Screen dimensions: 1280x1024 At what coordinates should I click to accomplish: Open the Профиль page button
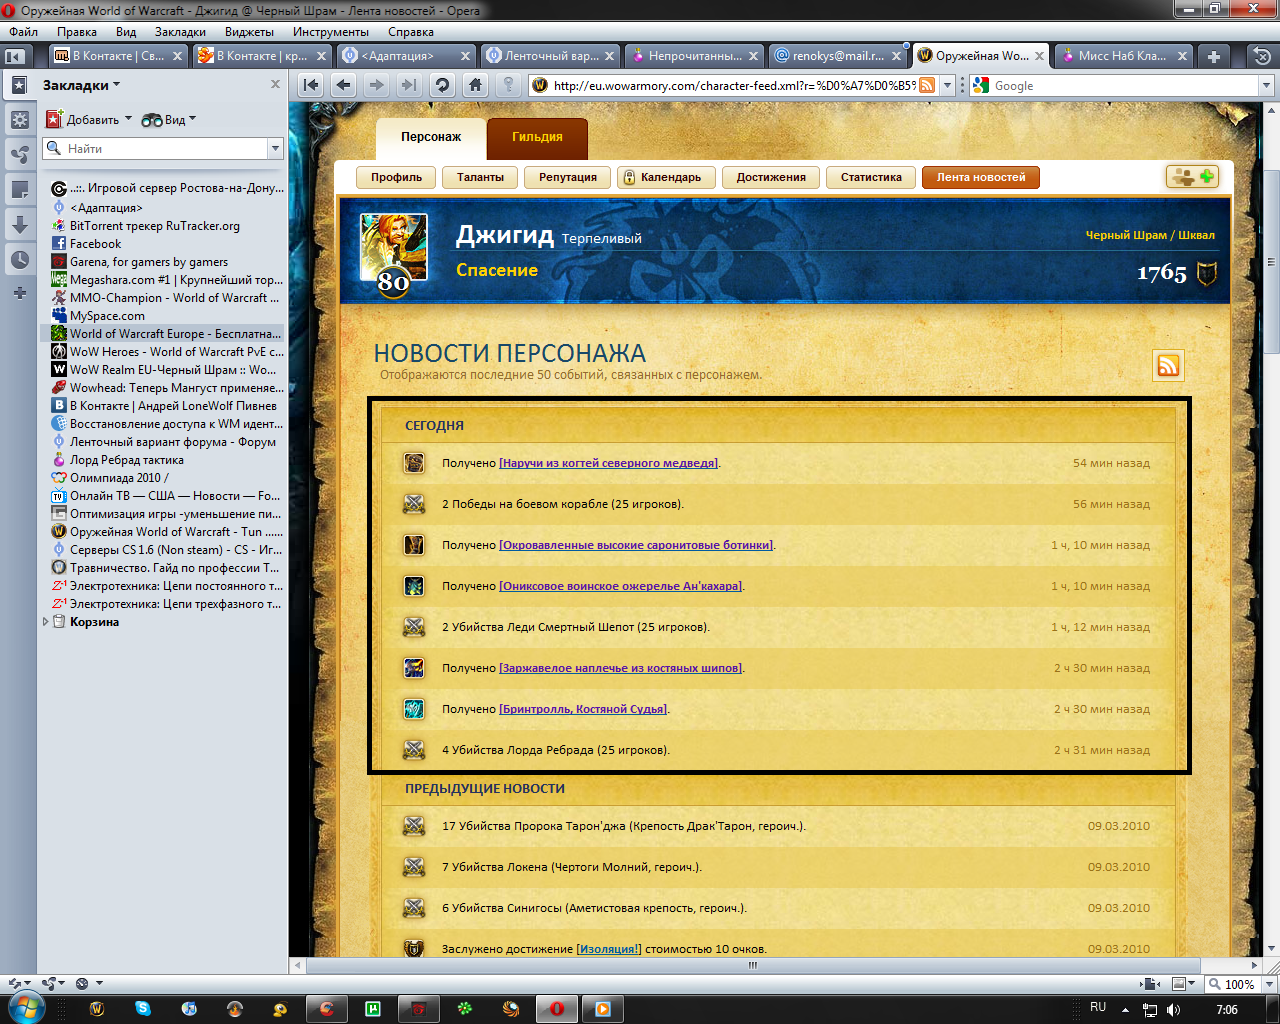point(397,177)
